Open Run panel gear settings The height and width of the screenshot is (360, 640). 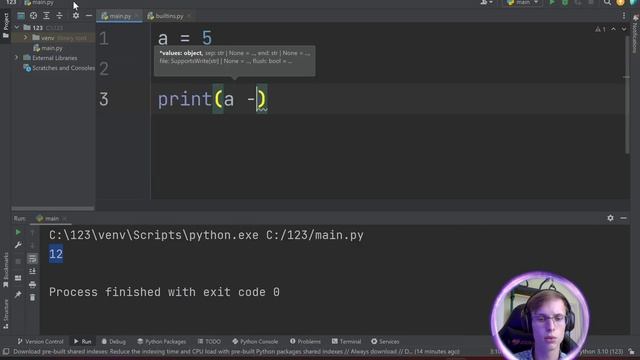[x=610, y=218]
